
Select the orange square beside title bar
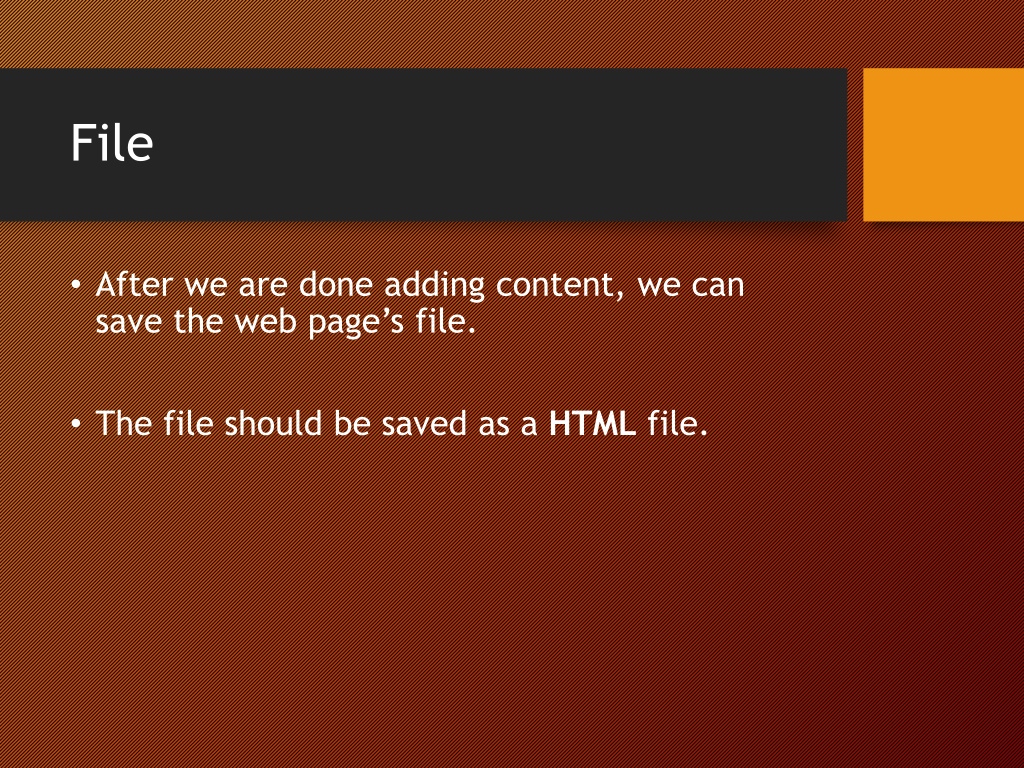943,144
